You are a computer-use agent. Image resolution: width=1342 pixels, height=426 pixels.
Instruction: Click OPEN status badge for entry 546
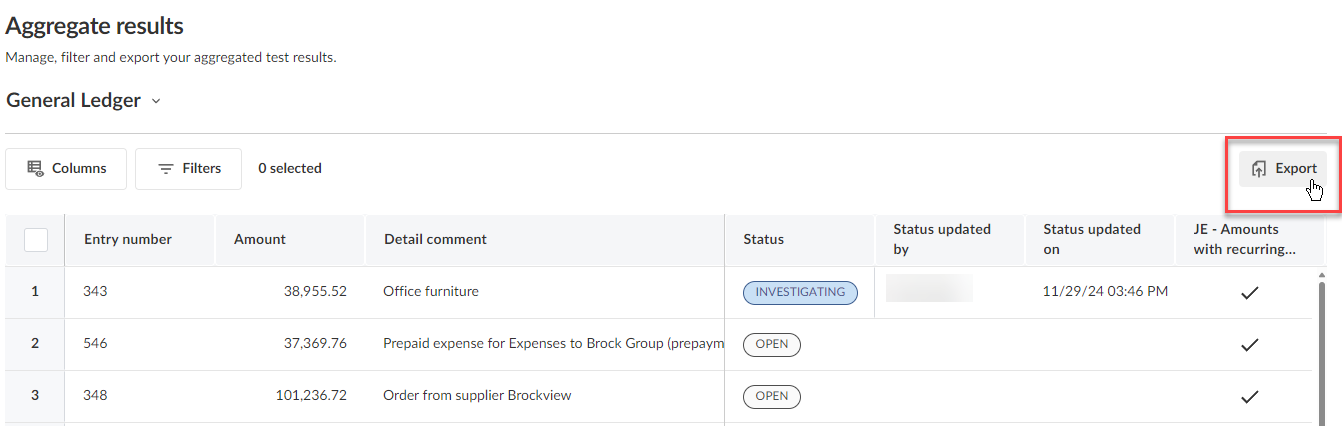click(x=772, y=344)
